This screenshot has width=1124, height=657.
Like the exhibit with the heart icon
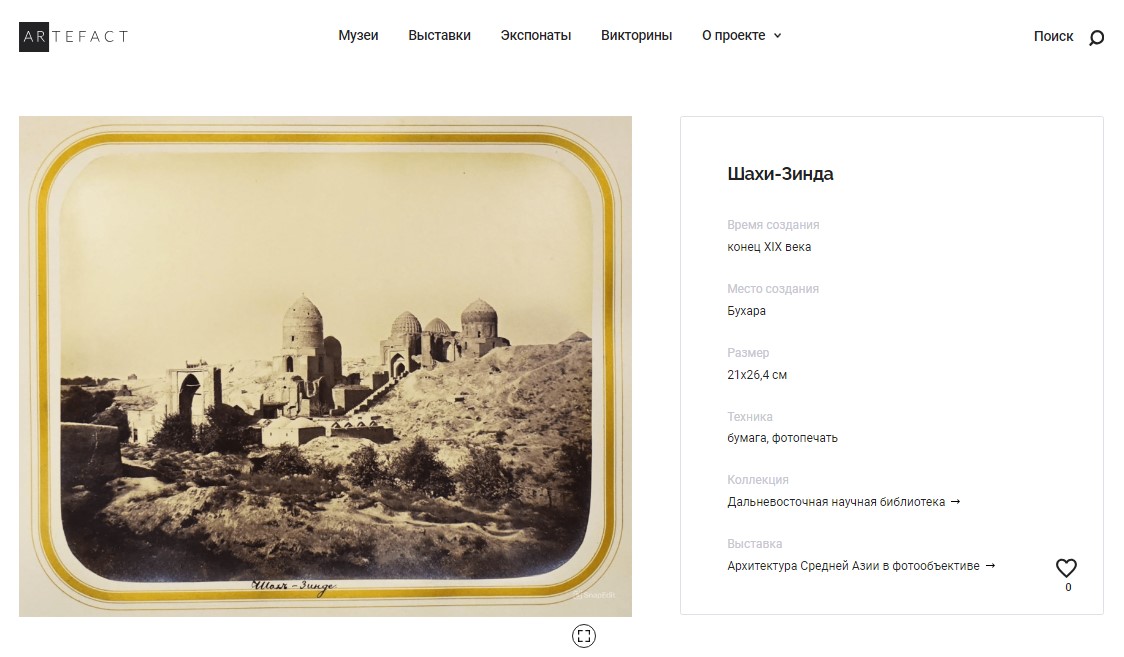[1067, 568]
